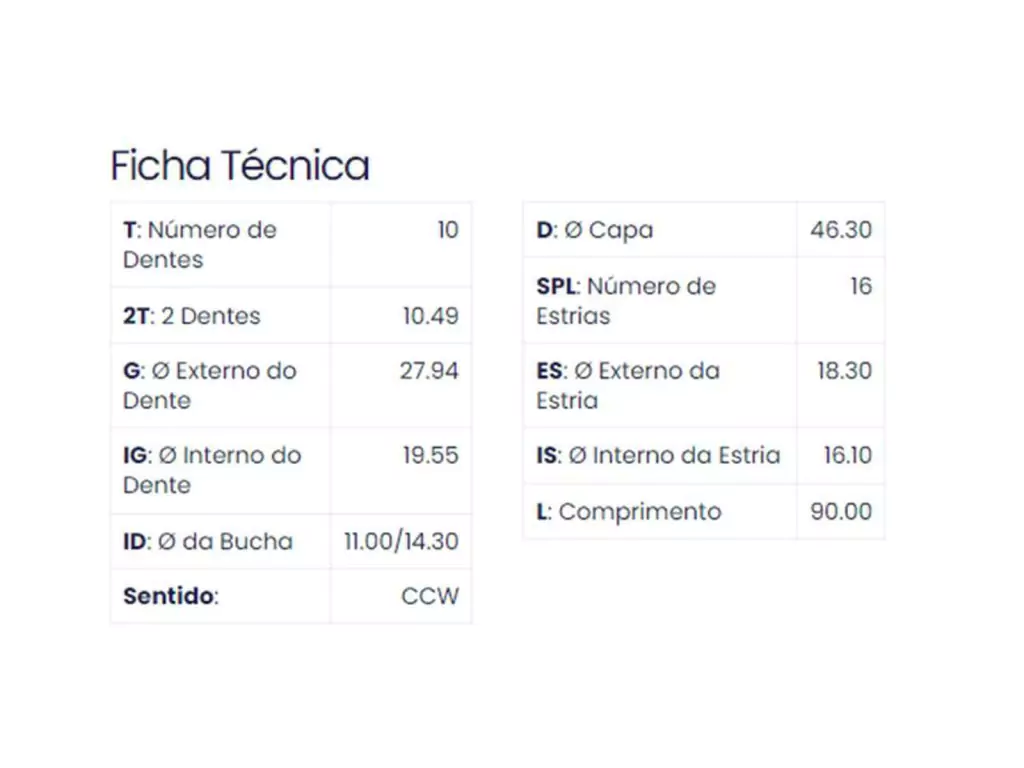Select the 18.30 value cell

844,371
